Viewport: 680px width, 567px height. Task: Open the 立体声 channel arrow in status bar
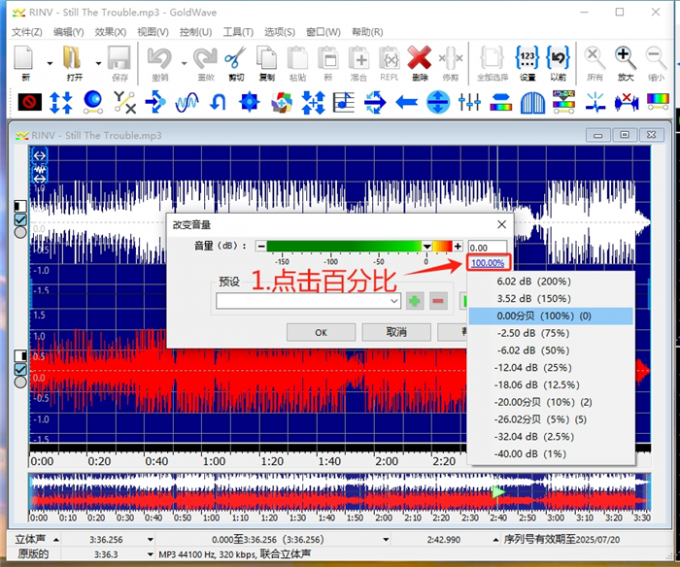pyautogui.click(x=56, y=540)
